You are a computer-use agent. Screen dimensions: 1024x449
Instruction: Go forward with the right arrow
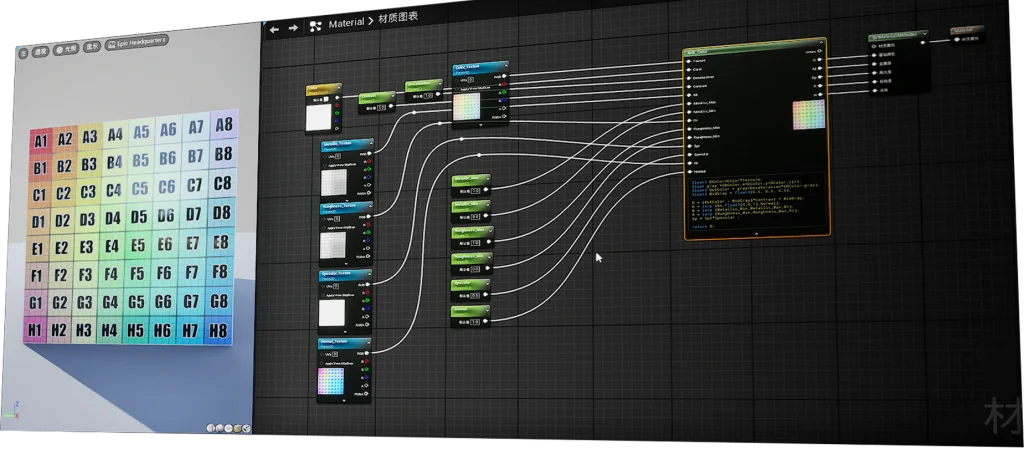[x=293, y=27]
